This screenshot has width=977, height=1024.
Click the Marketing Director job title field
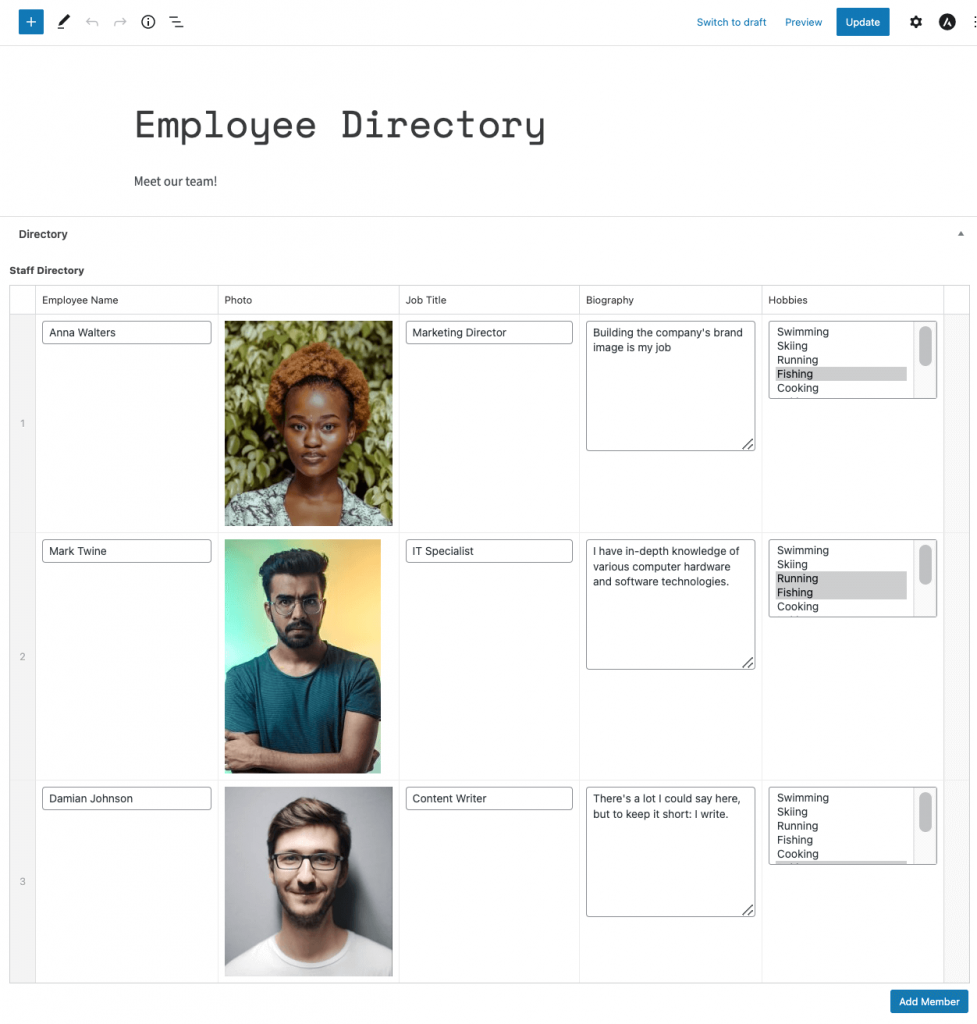(489, 332)
